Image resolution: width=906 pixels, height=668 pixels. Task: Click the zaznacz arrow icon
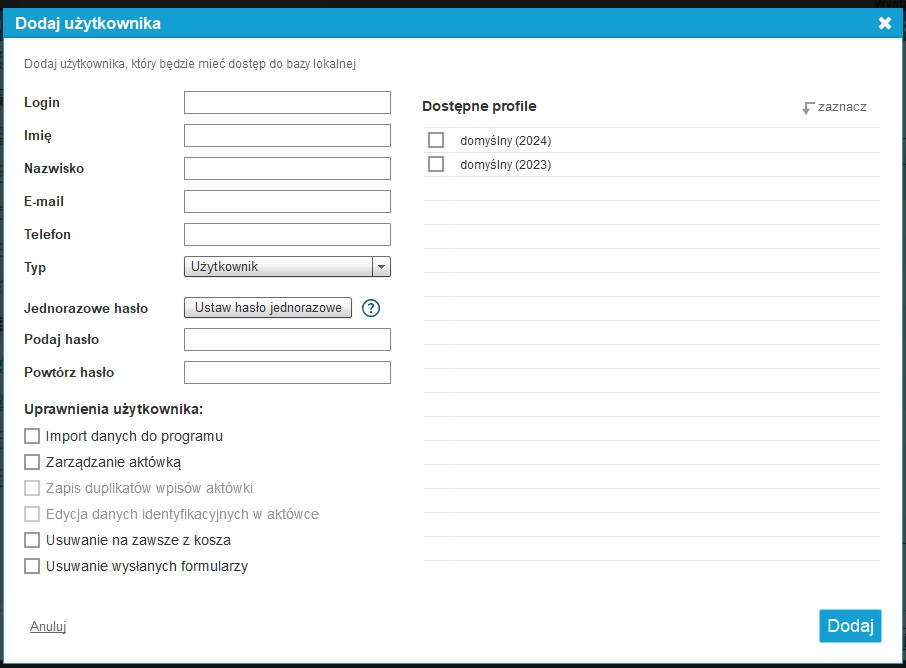tap(808, 107)
